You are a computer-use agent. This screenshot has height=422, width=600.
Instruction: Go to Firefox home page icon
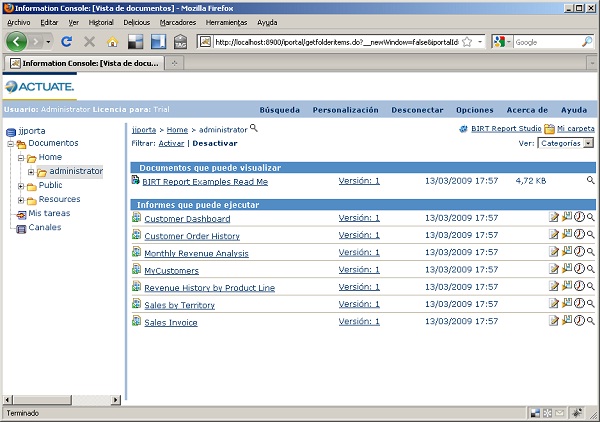click(x=112, y=42)
